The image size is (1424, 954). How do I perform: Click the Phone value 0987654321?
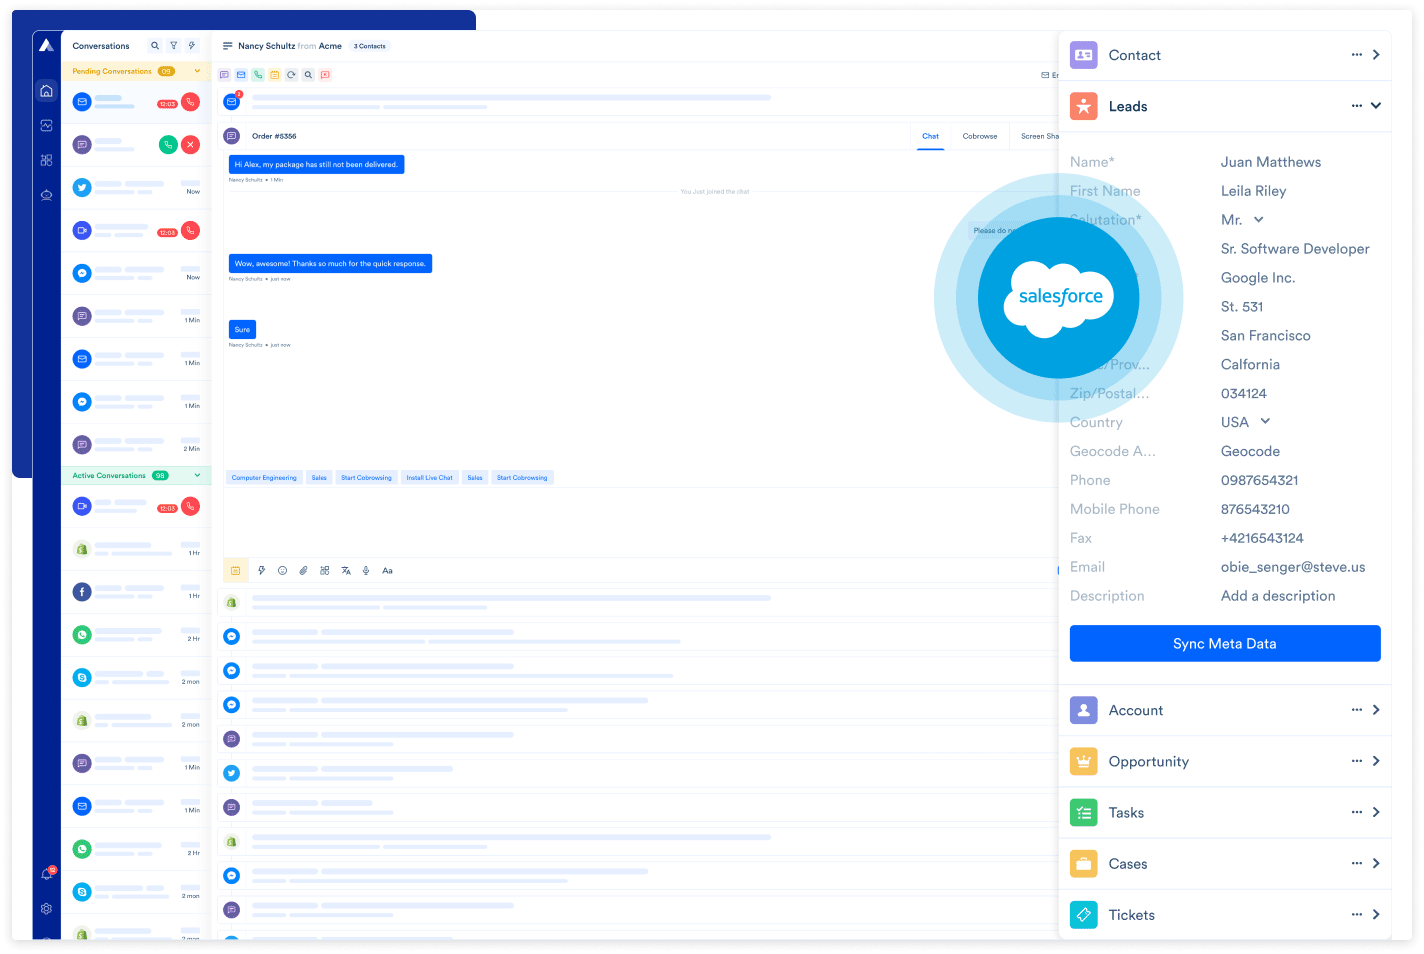(1259, 480)
